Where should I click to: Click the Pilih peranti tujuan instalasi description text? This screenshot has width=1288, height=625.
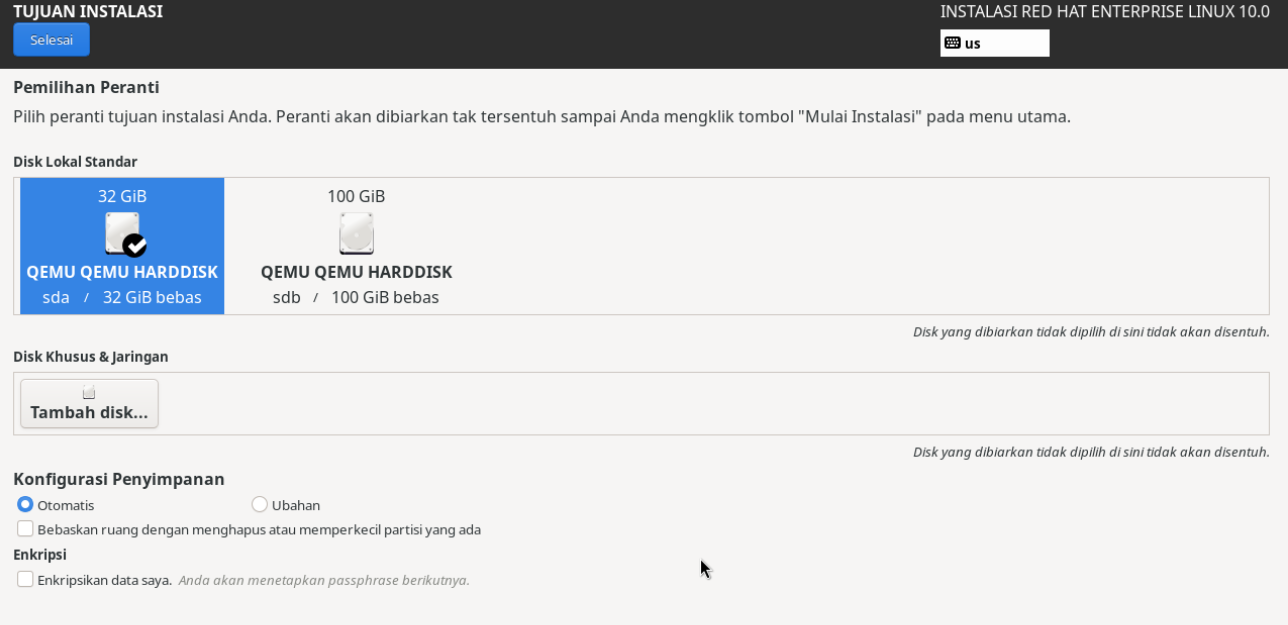point(542,117)
